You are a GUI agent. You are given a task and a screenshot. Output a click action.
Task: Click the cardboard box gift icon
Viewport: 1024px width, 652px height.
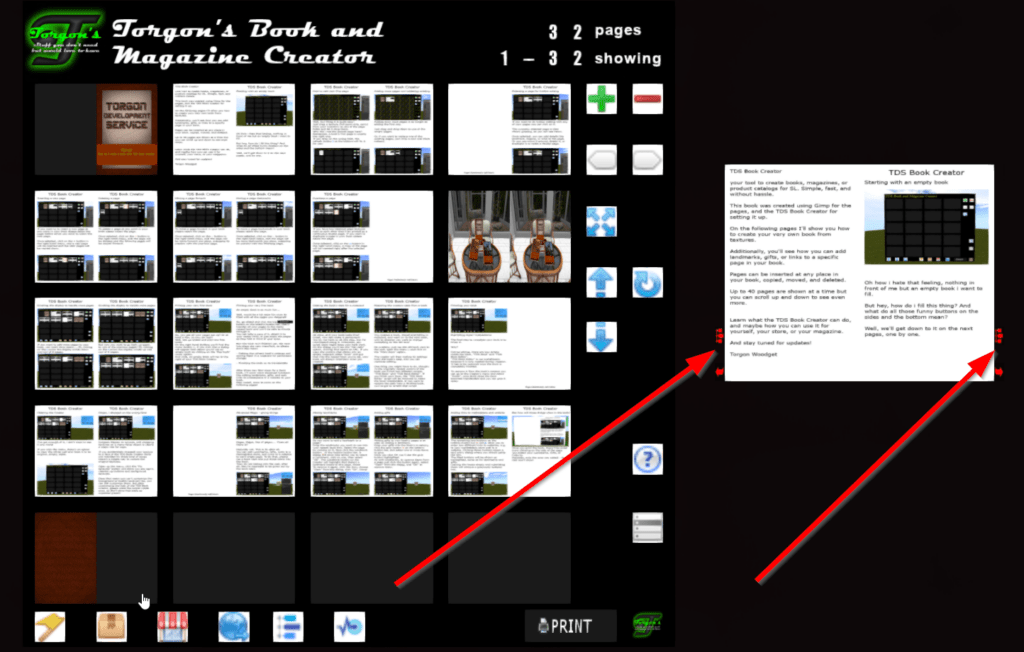[112, 627]
